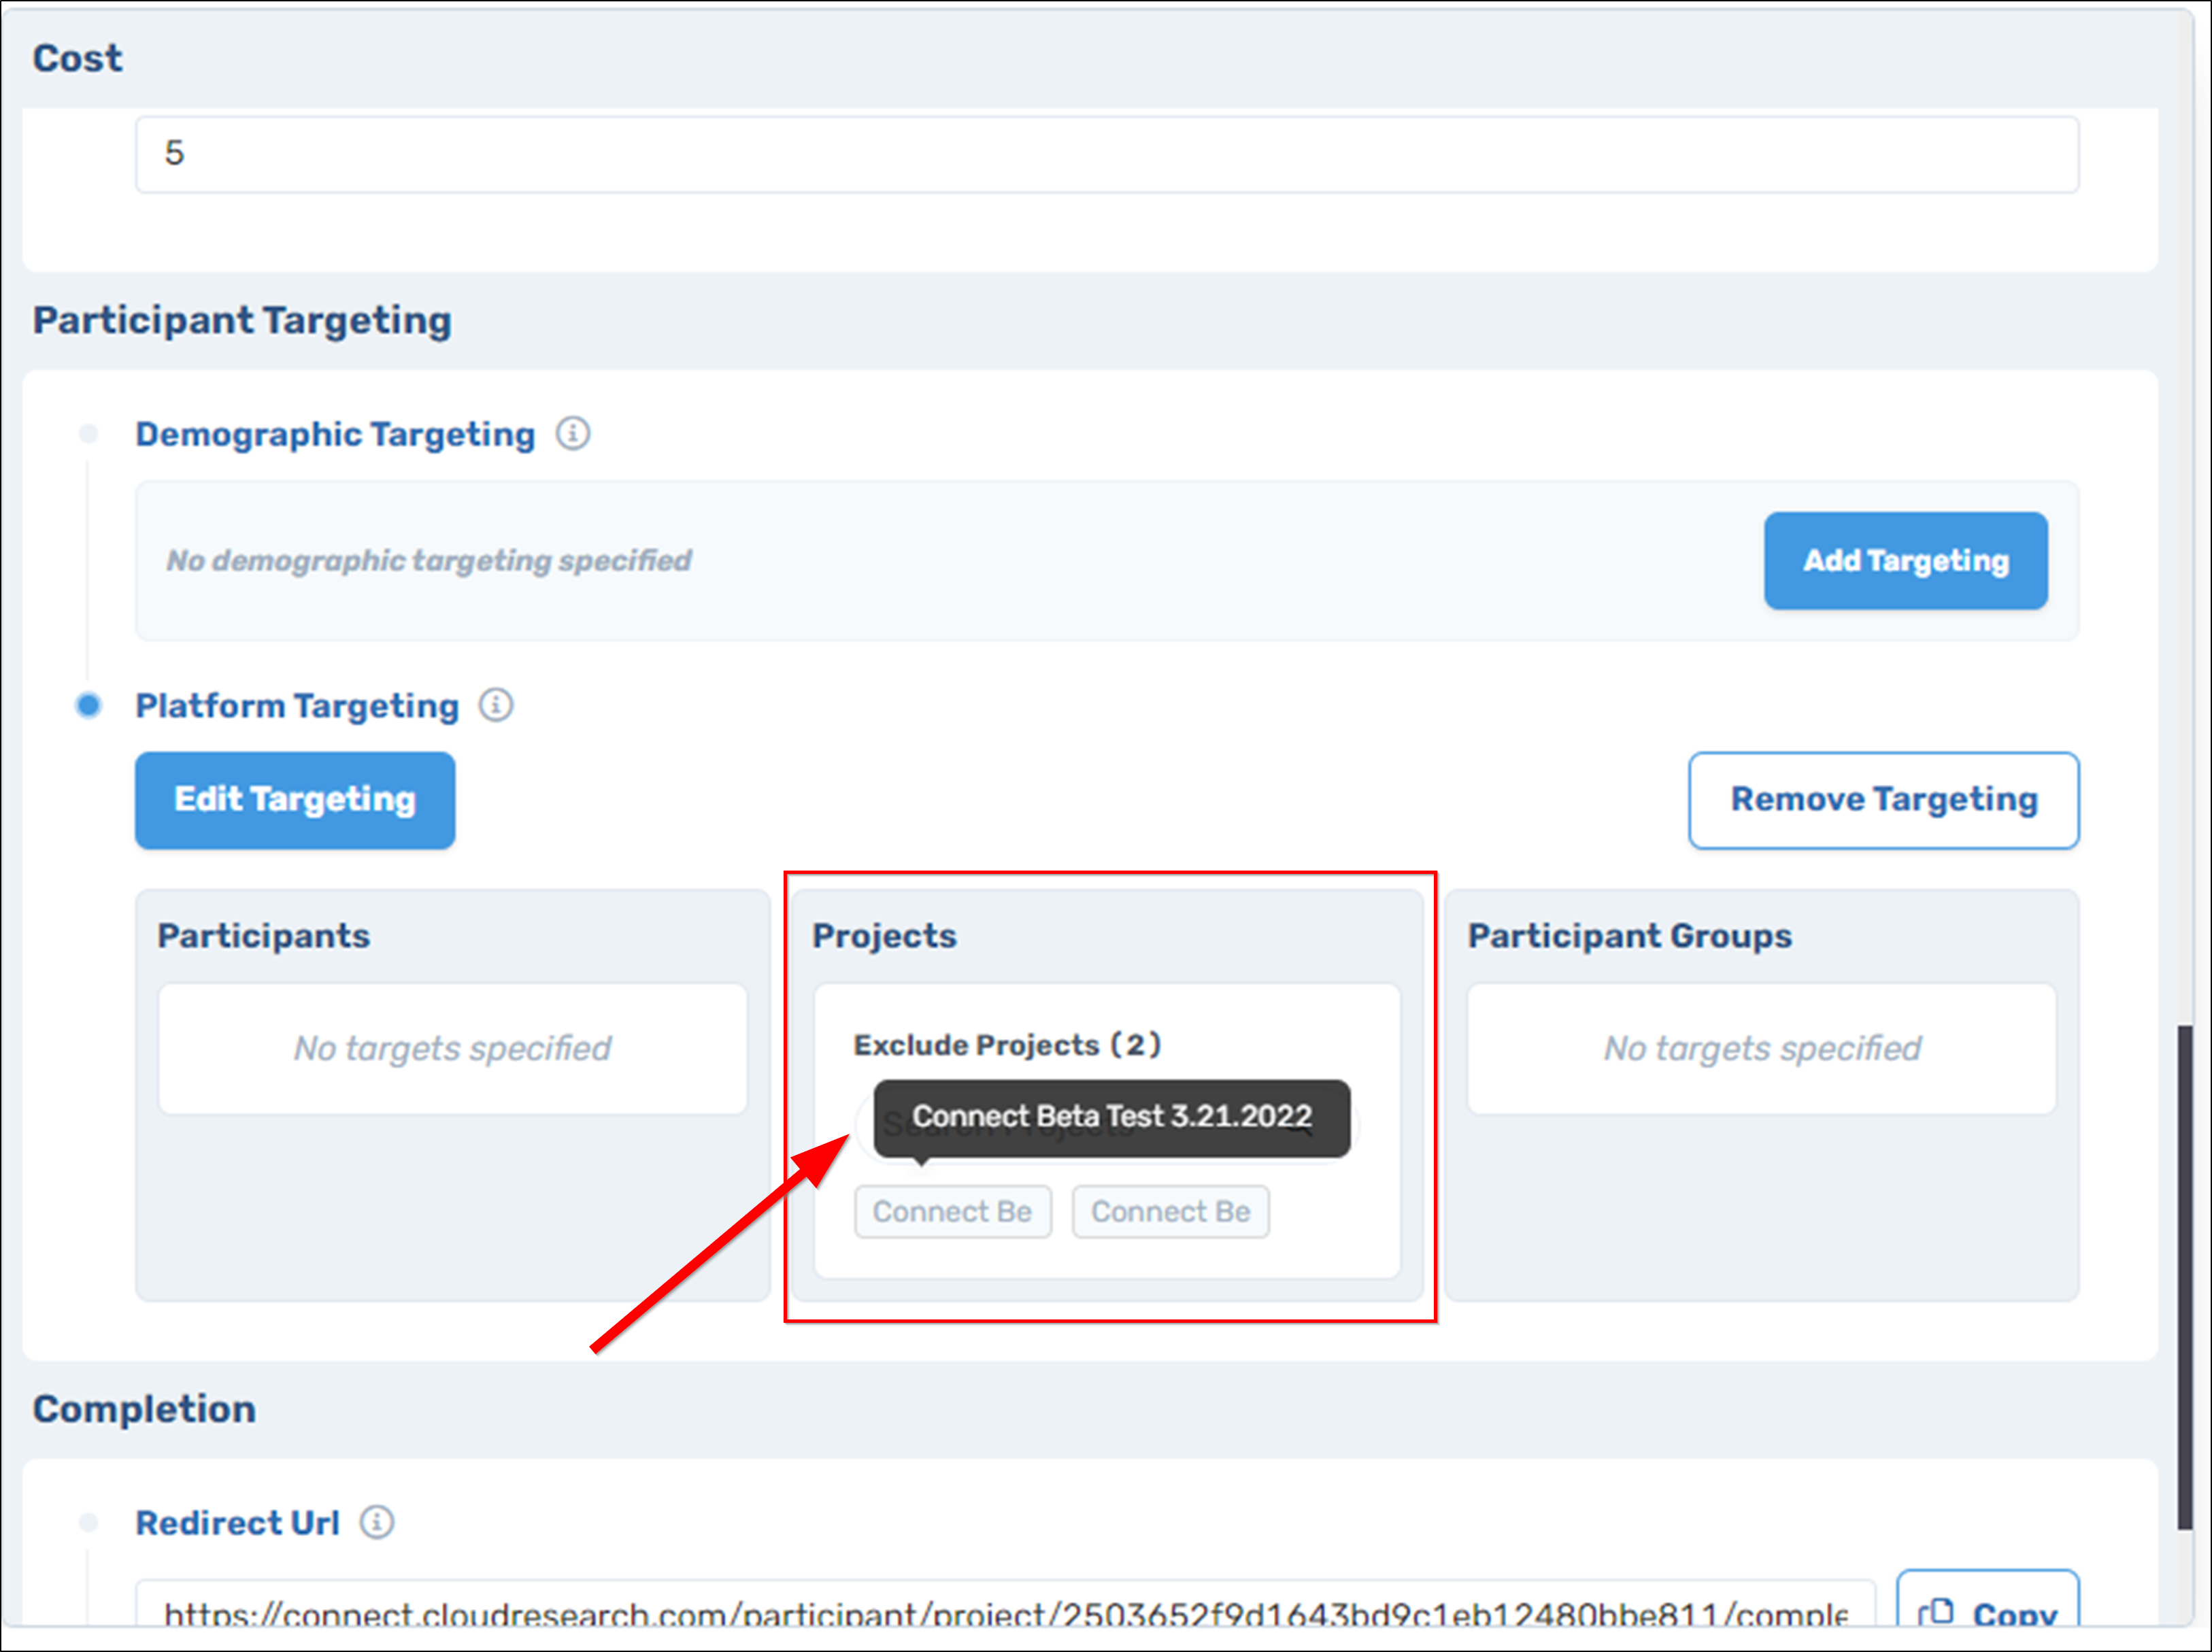
Task: Click the Projects panel heading
Action: [x=884, y=936]
